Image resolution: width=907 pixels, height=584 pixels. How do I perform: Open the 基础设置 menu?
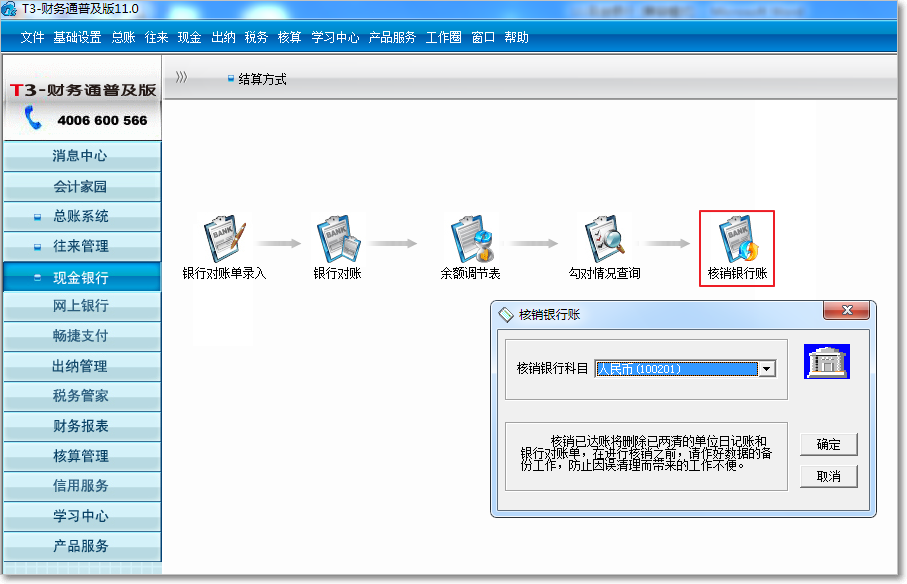pyautogui.click(x=77, y=38)
